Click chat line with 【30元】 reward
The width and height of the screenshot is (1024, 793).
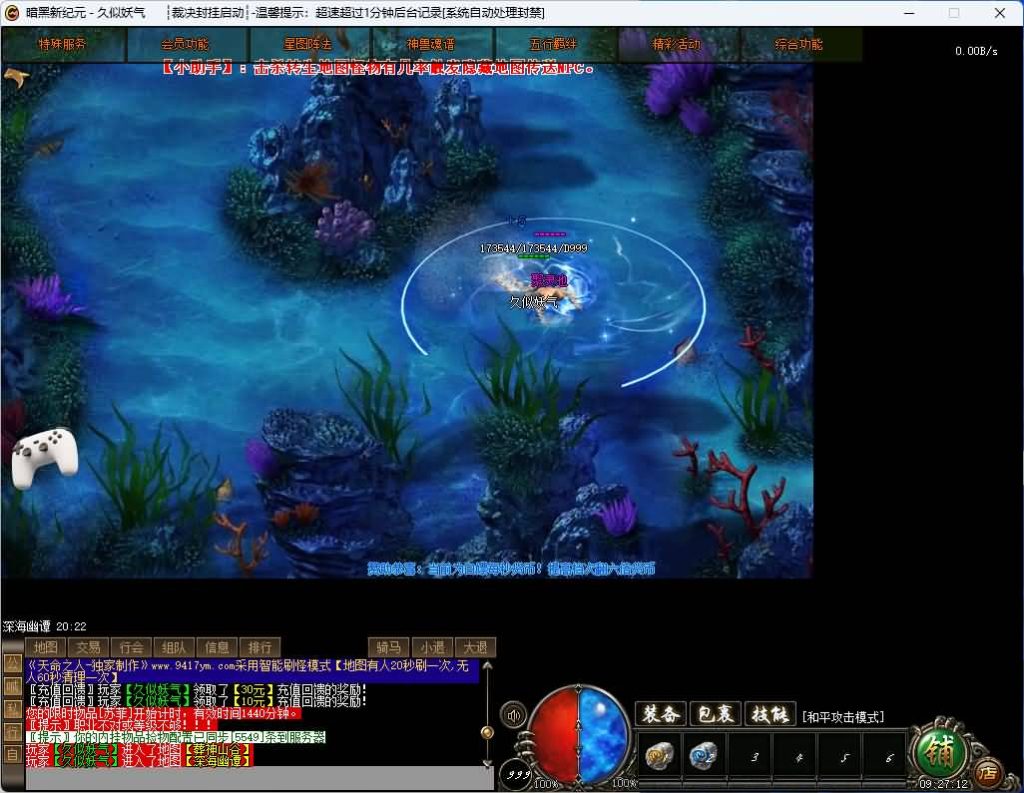coord(197,689)
